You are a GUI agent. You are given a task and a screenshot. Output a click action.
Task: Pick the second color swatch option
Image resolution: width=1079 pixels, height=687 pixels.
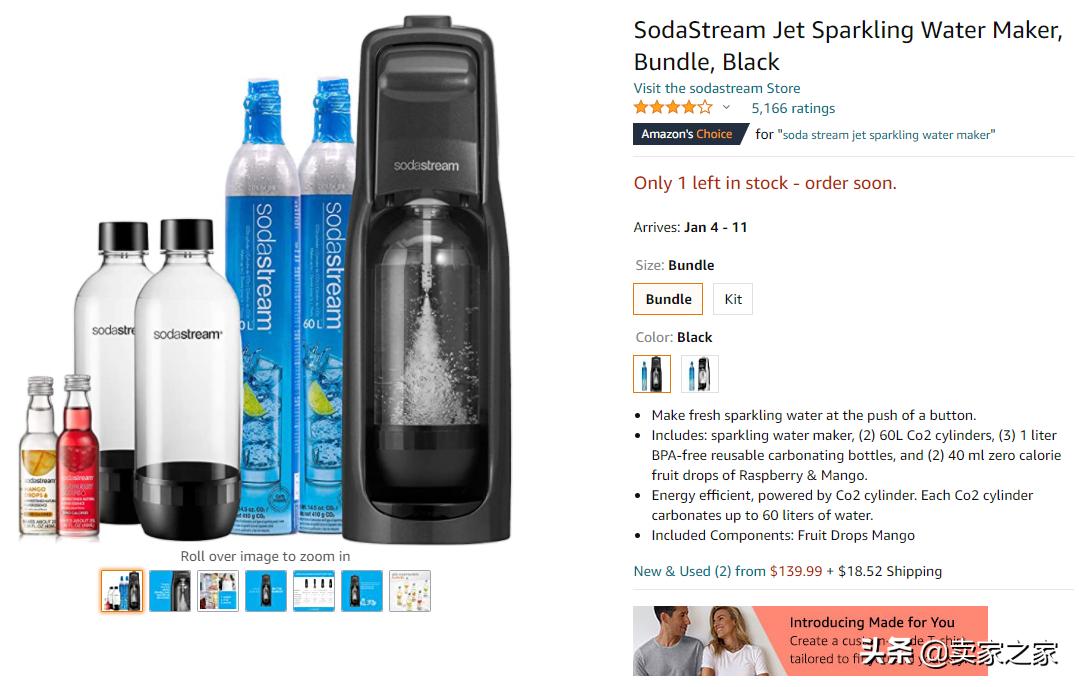700,374
